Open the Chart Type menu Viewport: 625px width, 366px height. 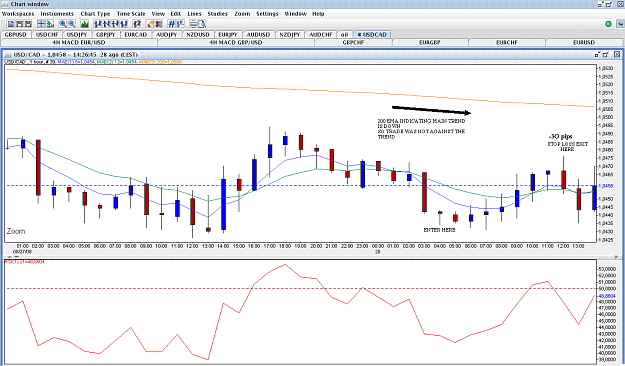(95, 14)
